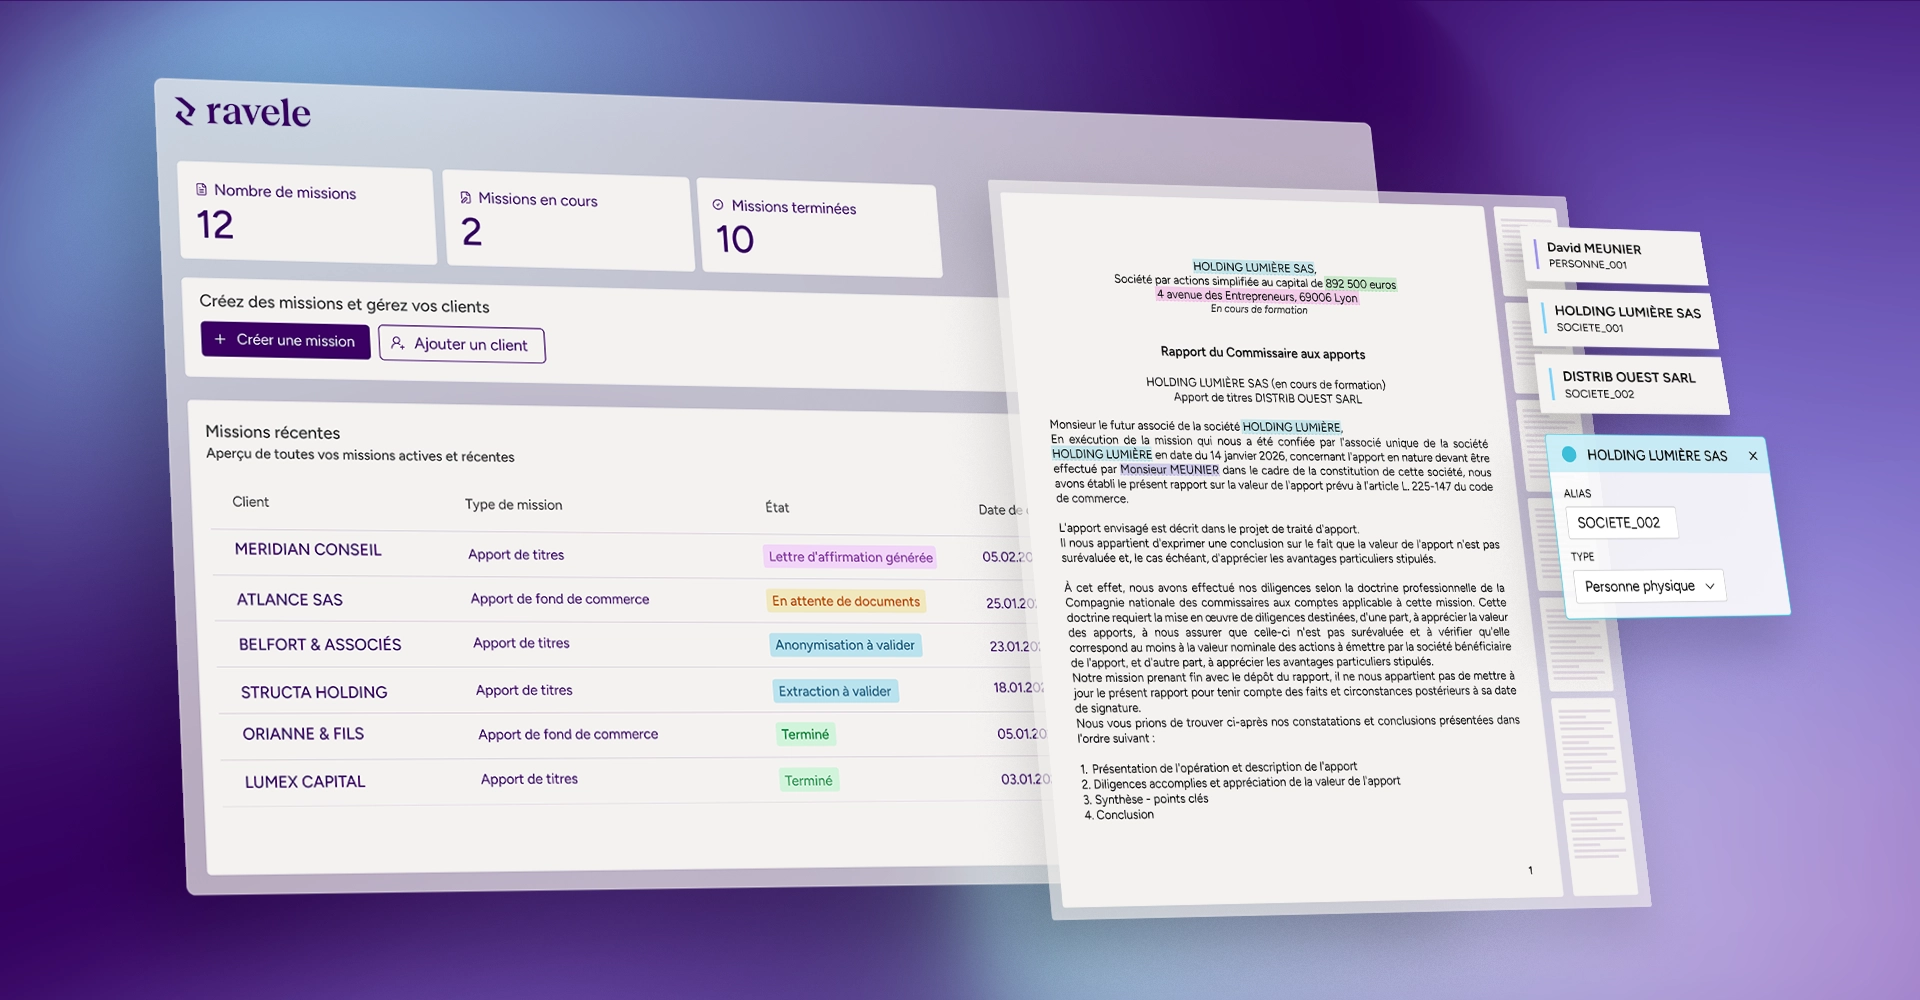Click the document icon on Nombre de missions card
The width and height of the screenshot is (1920, 1000).
[200, 188]
